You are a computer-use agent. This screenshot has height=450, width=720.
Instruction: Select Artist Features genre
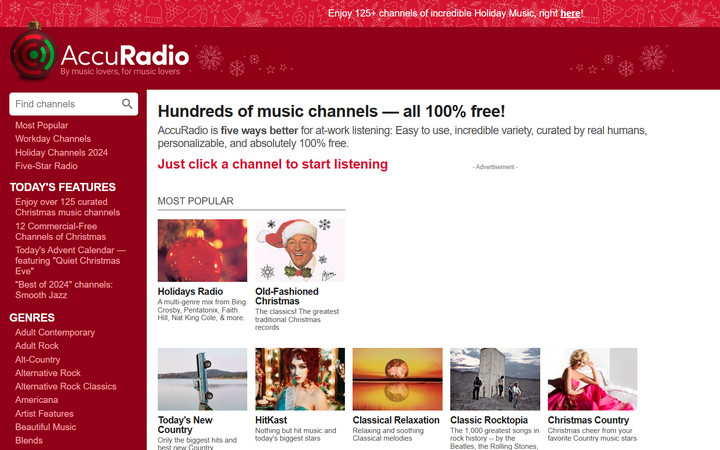(44, 413)
